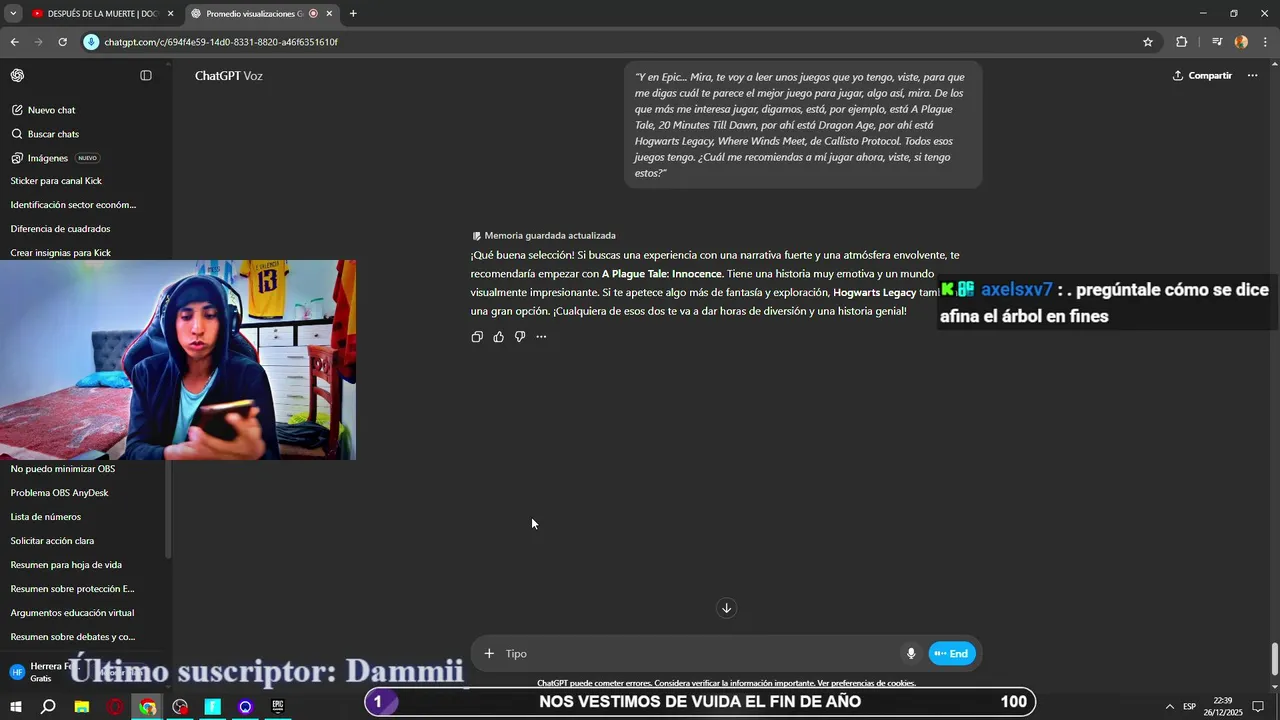Open Windows taskbar search
This screenshot has height=720, width=1280.
pos(48,707)
